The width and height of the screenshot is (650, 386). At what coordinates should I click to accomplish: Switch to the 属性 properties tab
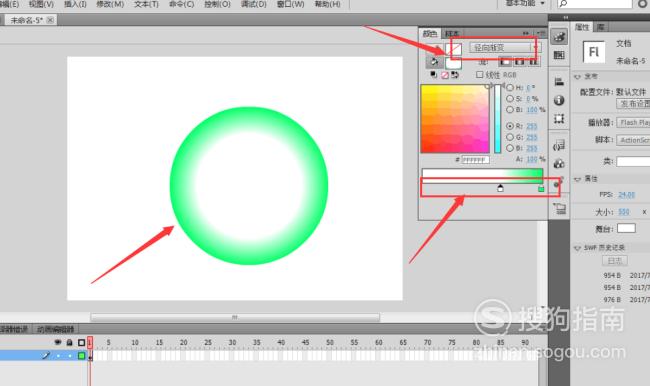point(582,27)
